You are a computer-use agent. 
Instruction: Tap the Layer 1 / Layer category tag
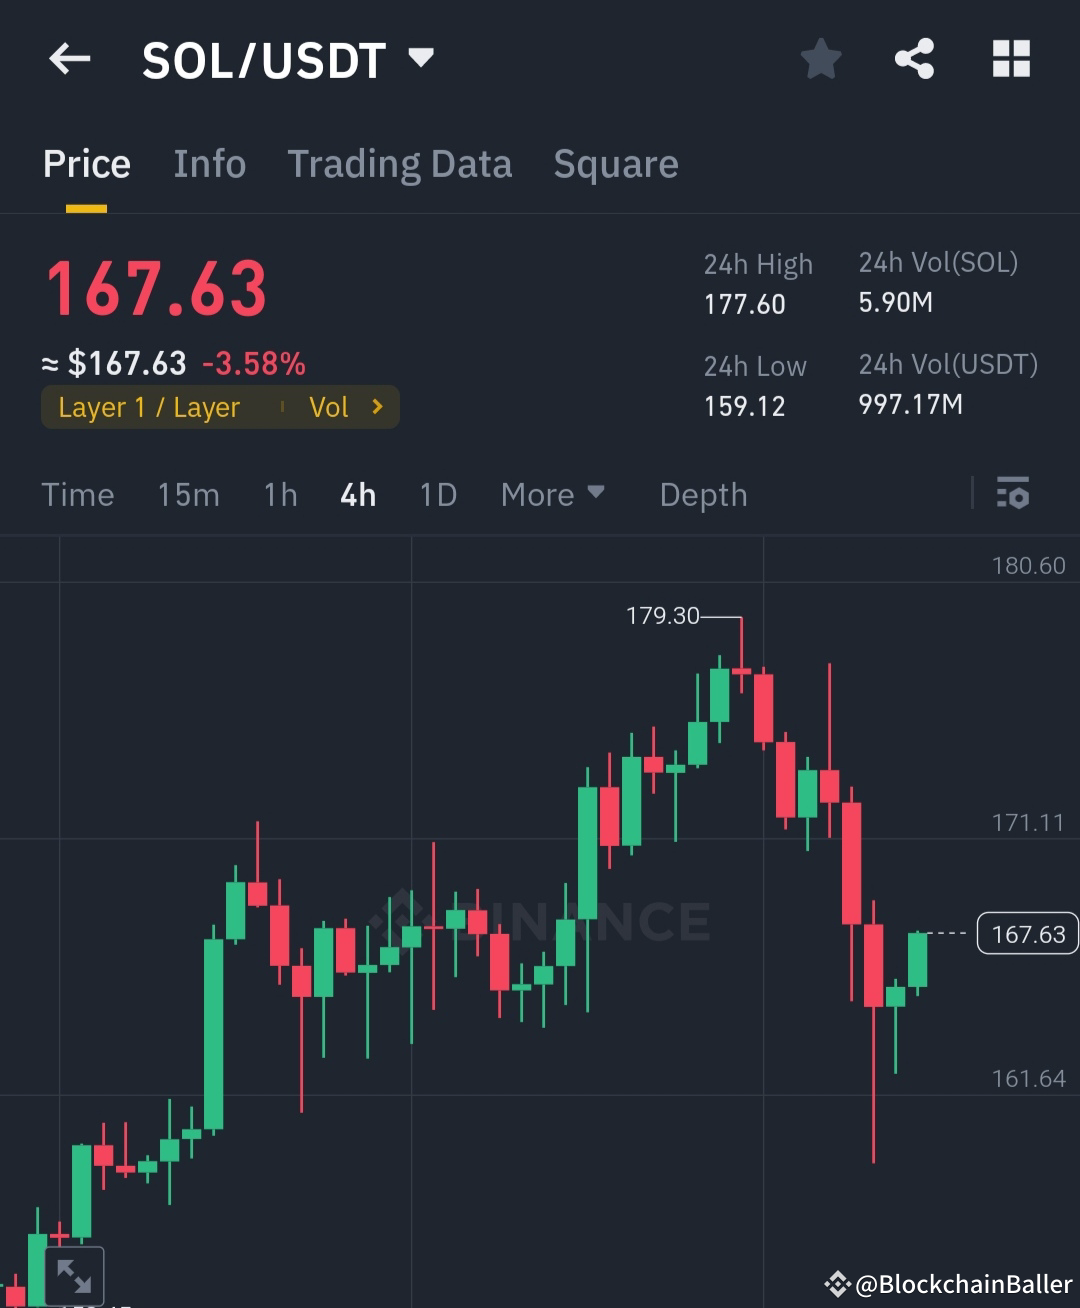tap(150, 407)
